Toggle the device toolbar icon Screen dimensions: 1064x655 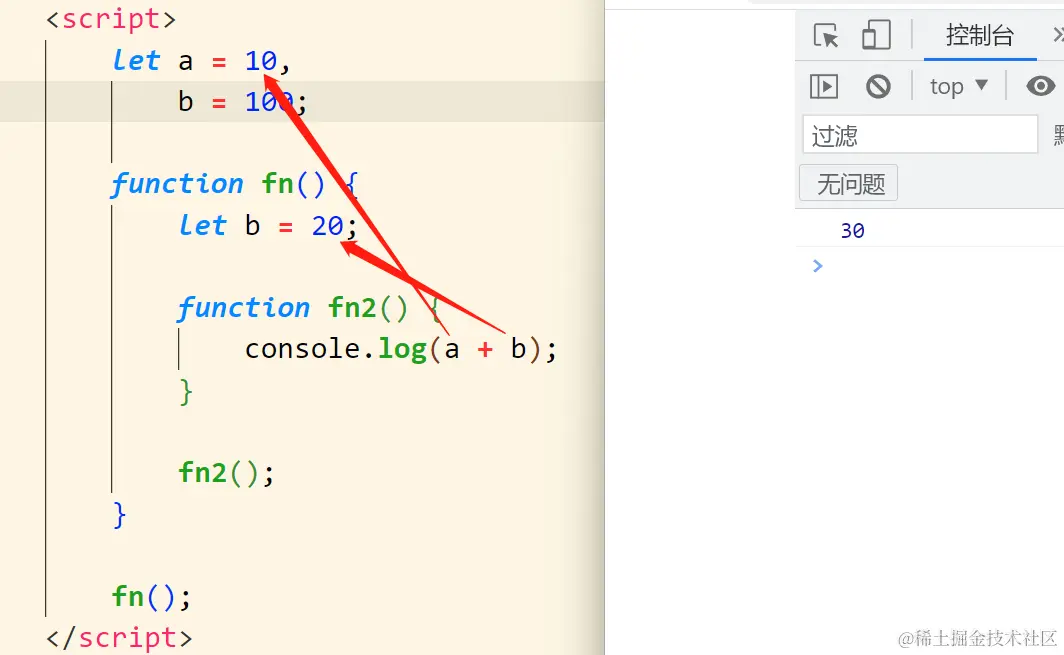tap(876, 35)
